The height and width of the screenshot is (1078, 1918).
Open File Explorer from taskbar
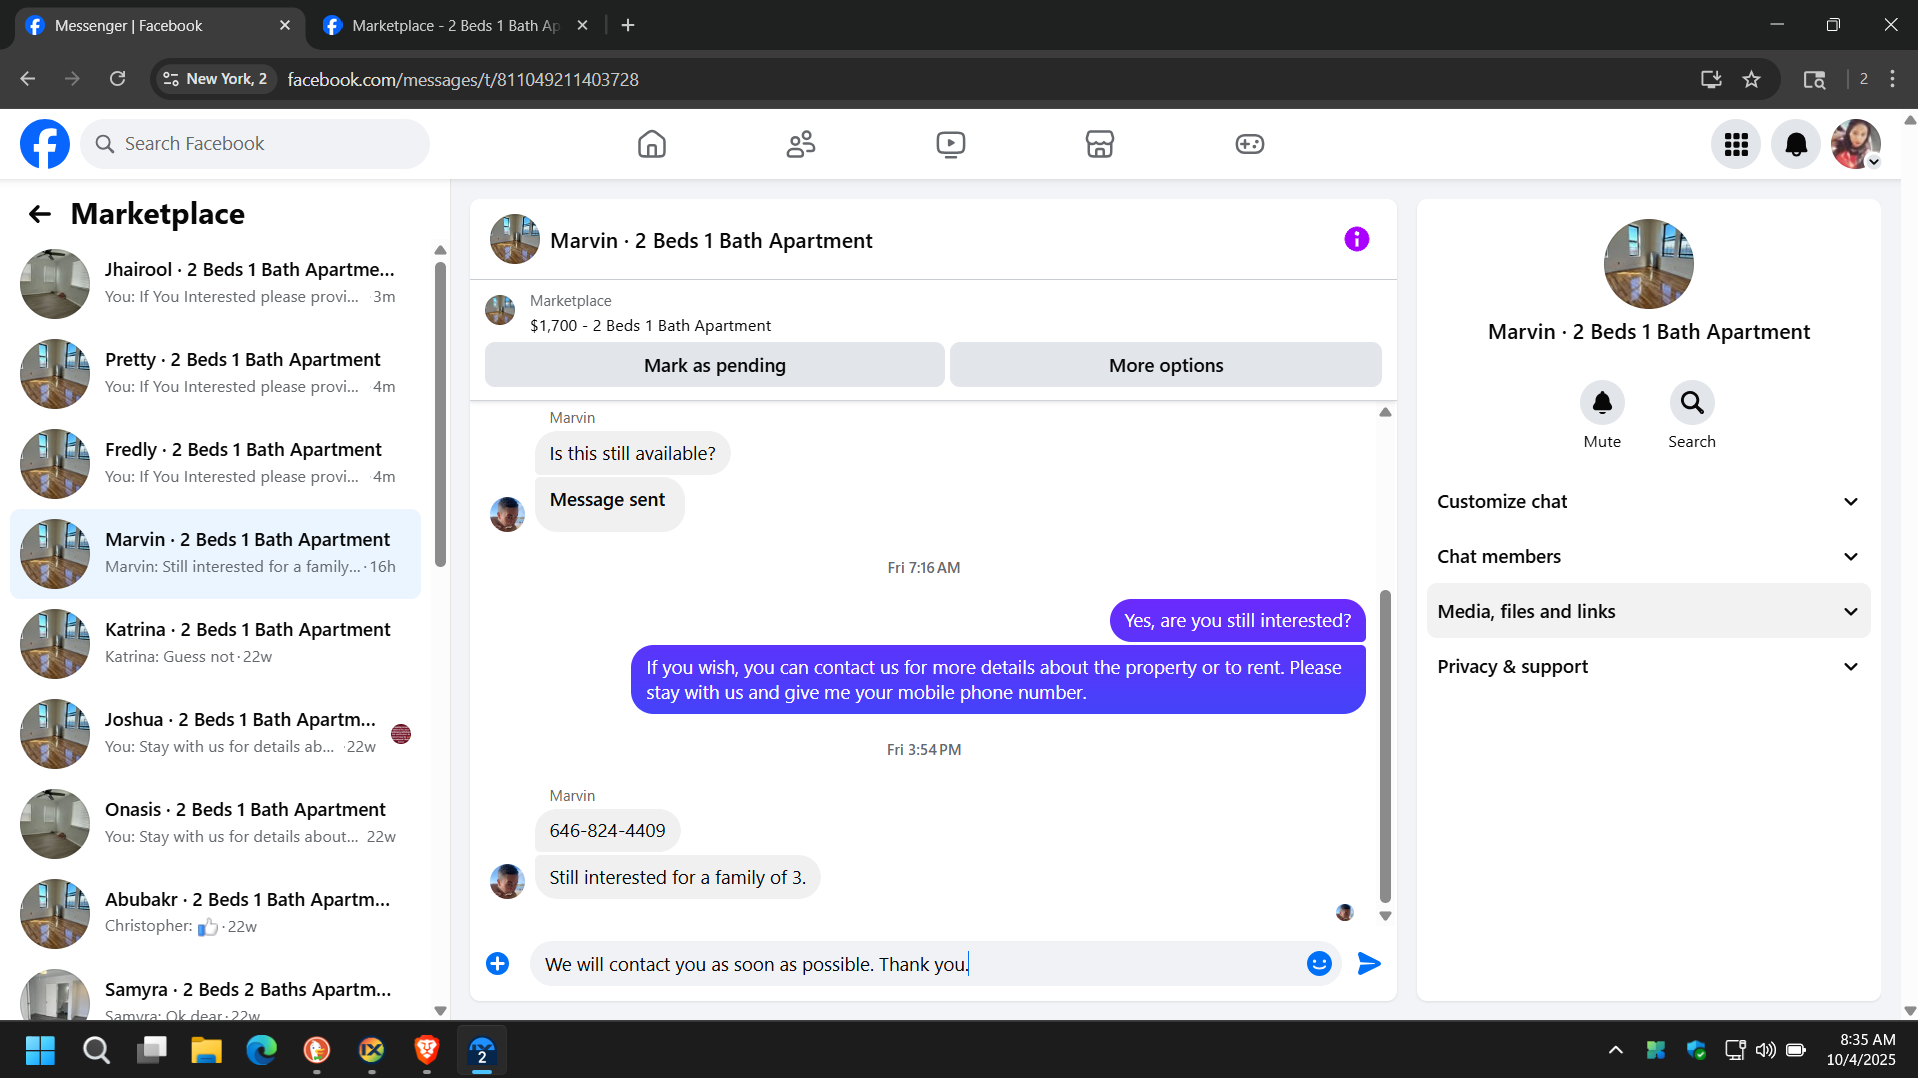point(206,1050)
